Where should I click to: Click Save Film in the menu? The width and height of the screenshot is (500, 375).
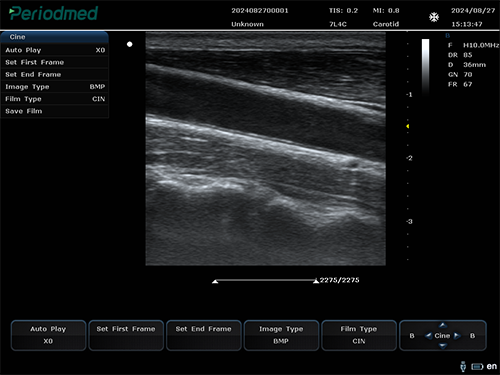pyautogui.click(x=55, y=111)
